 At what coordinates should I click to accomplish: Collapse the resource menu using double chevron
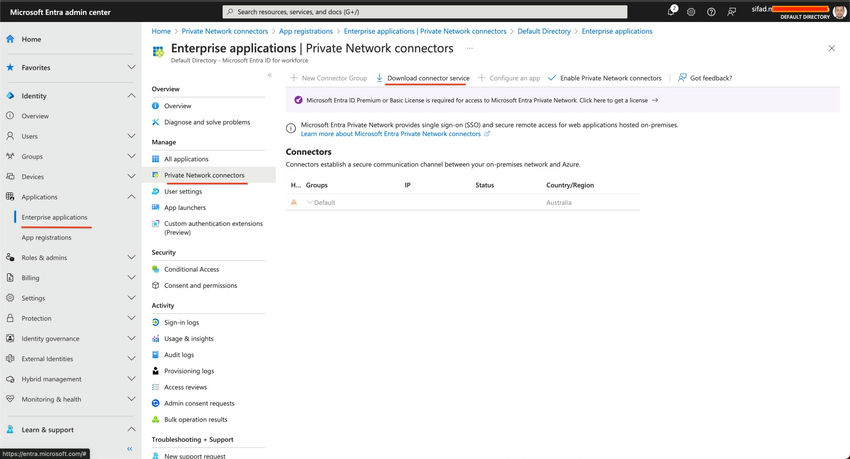point(269,75)
